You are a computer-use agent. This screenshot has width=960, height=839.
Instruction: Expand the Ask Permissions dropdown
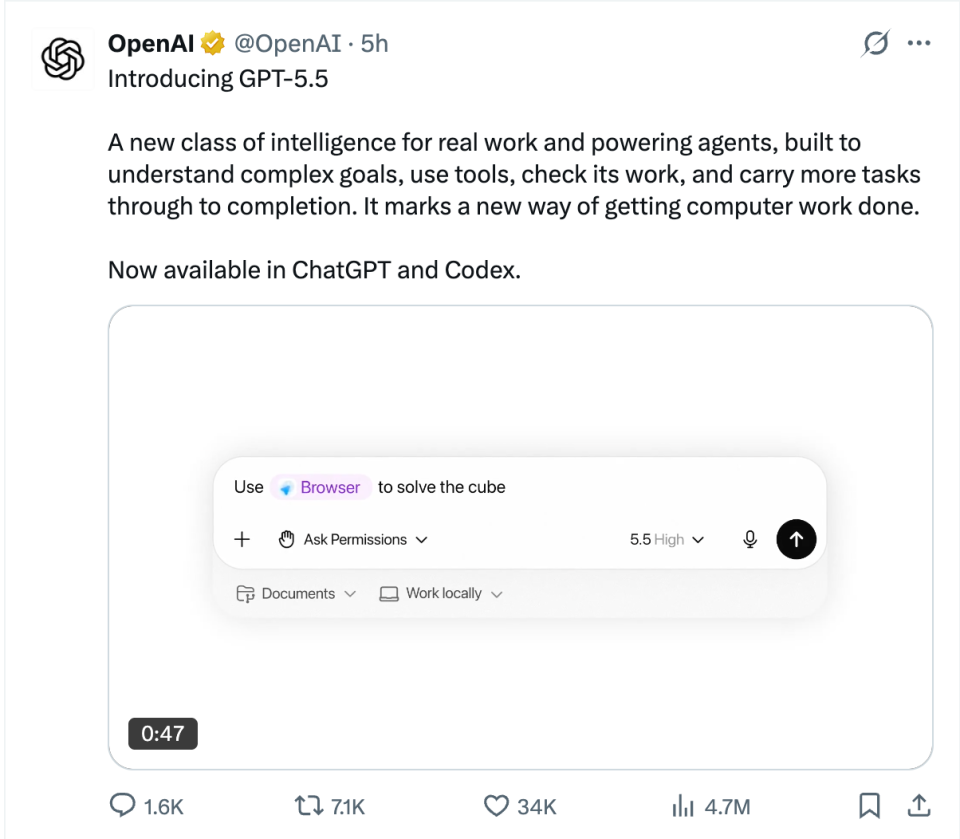(353, 539)
